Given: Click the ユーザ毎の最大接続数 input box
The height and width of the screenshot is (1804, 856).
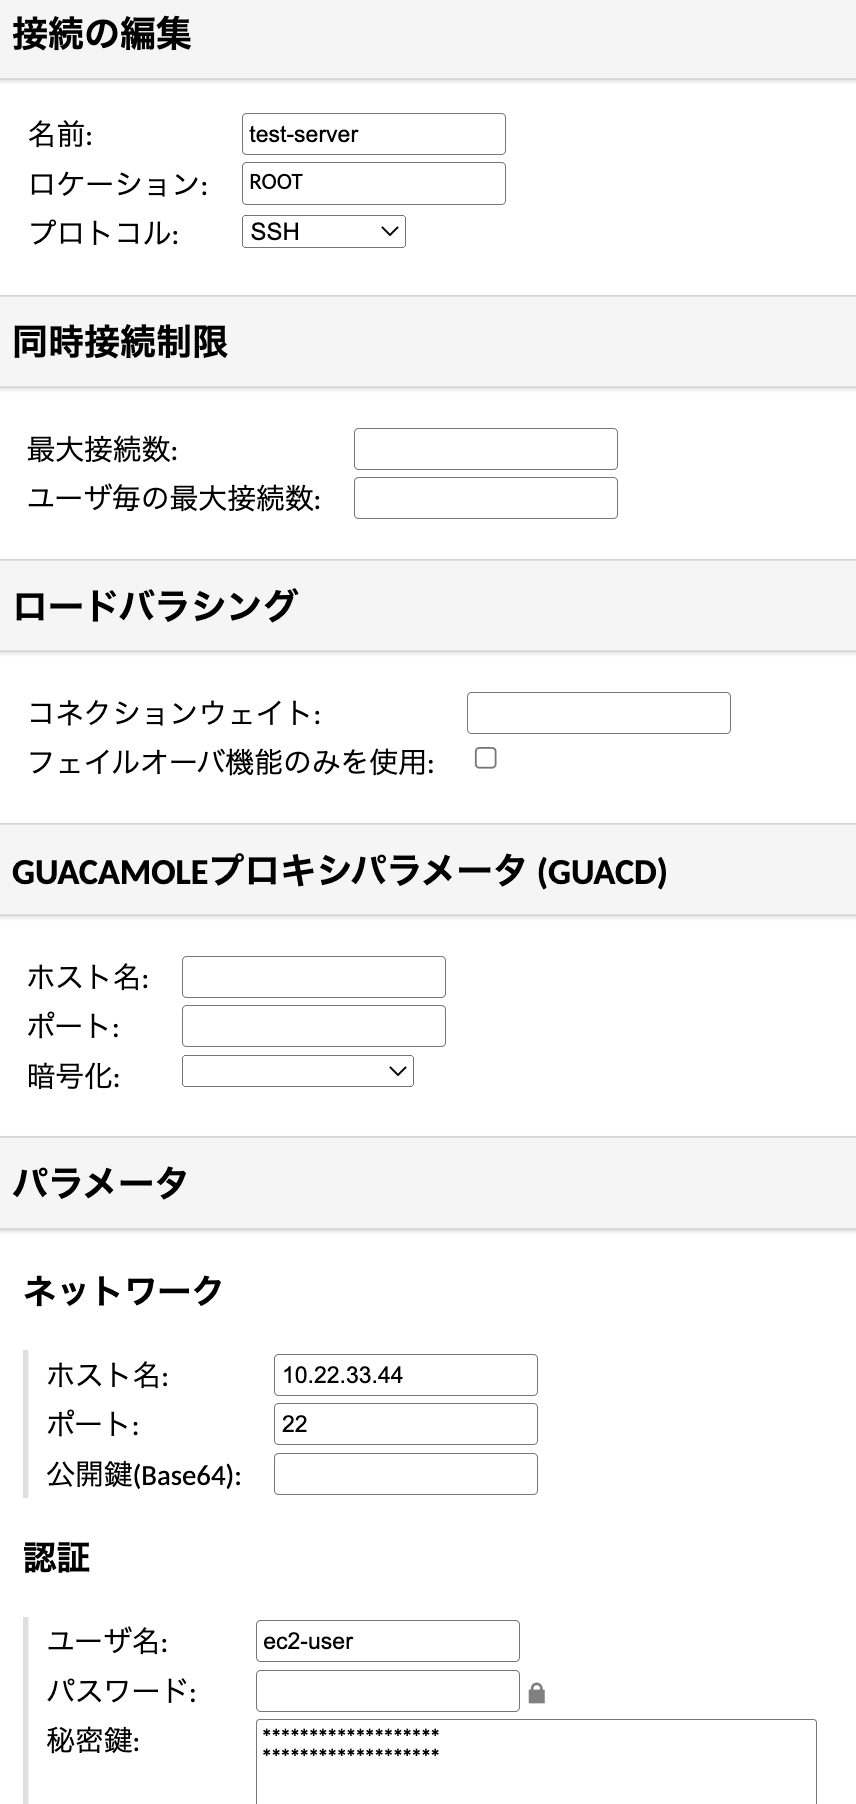Looking at the screenshot, I should coord(485,498).
